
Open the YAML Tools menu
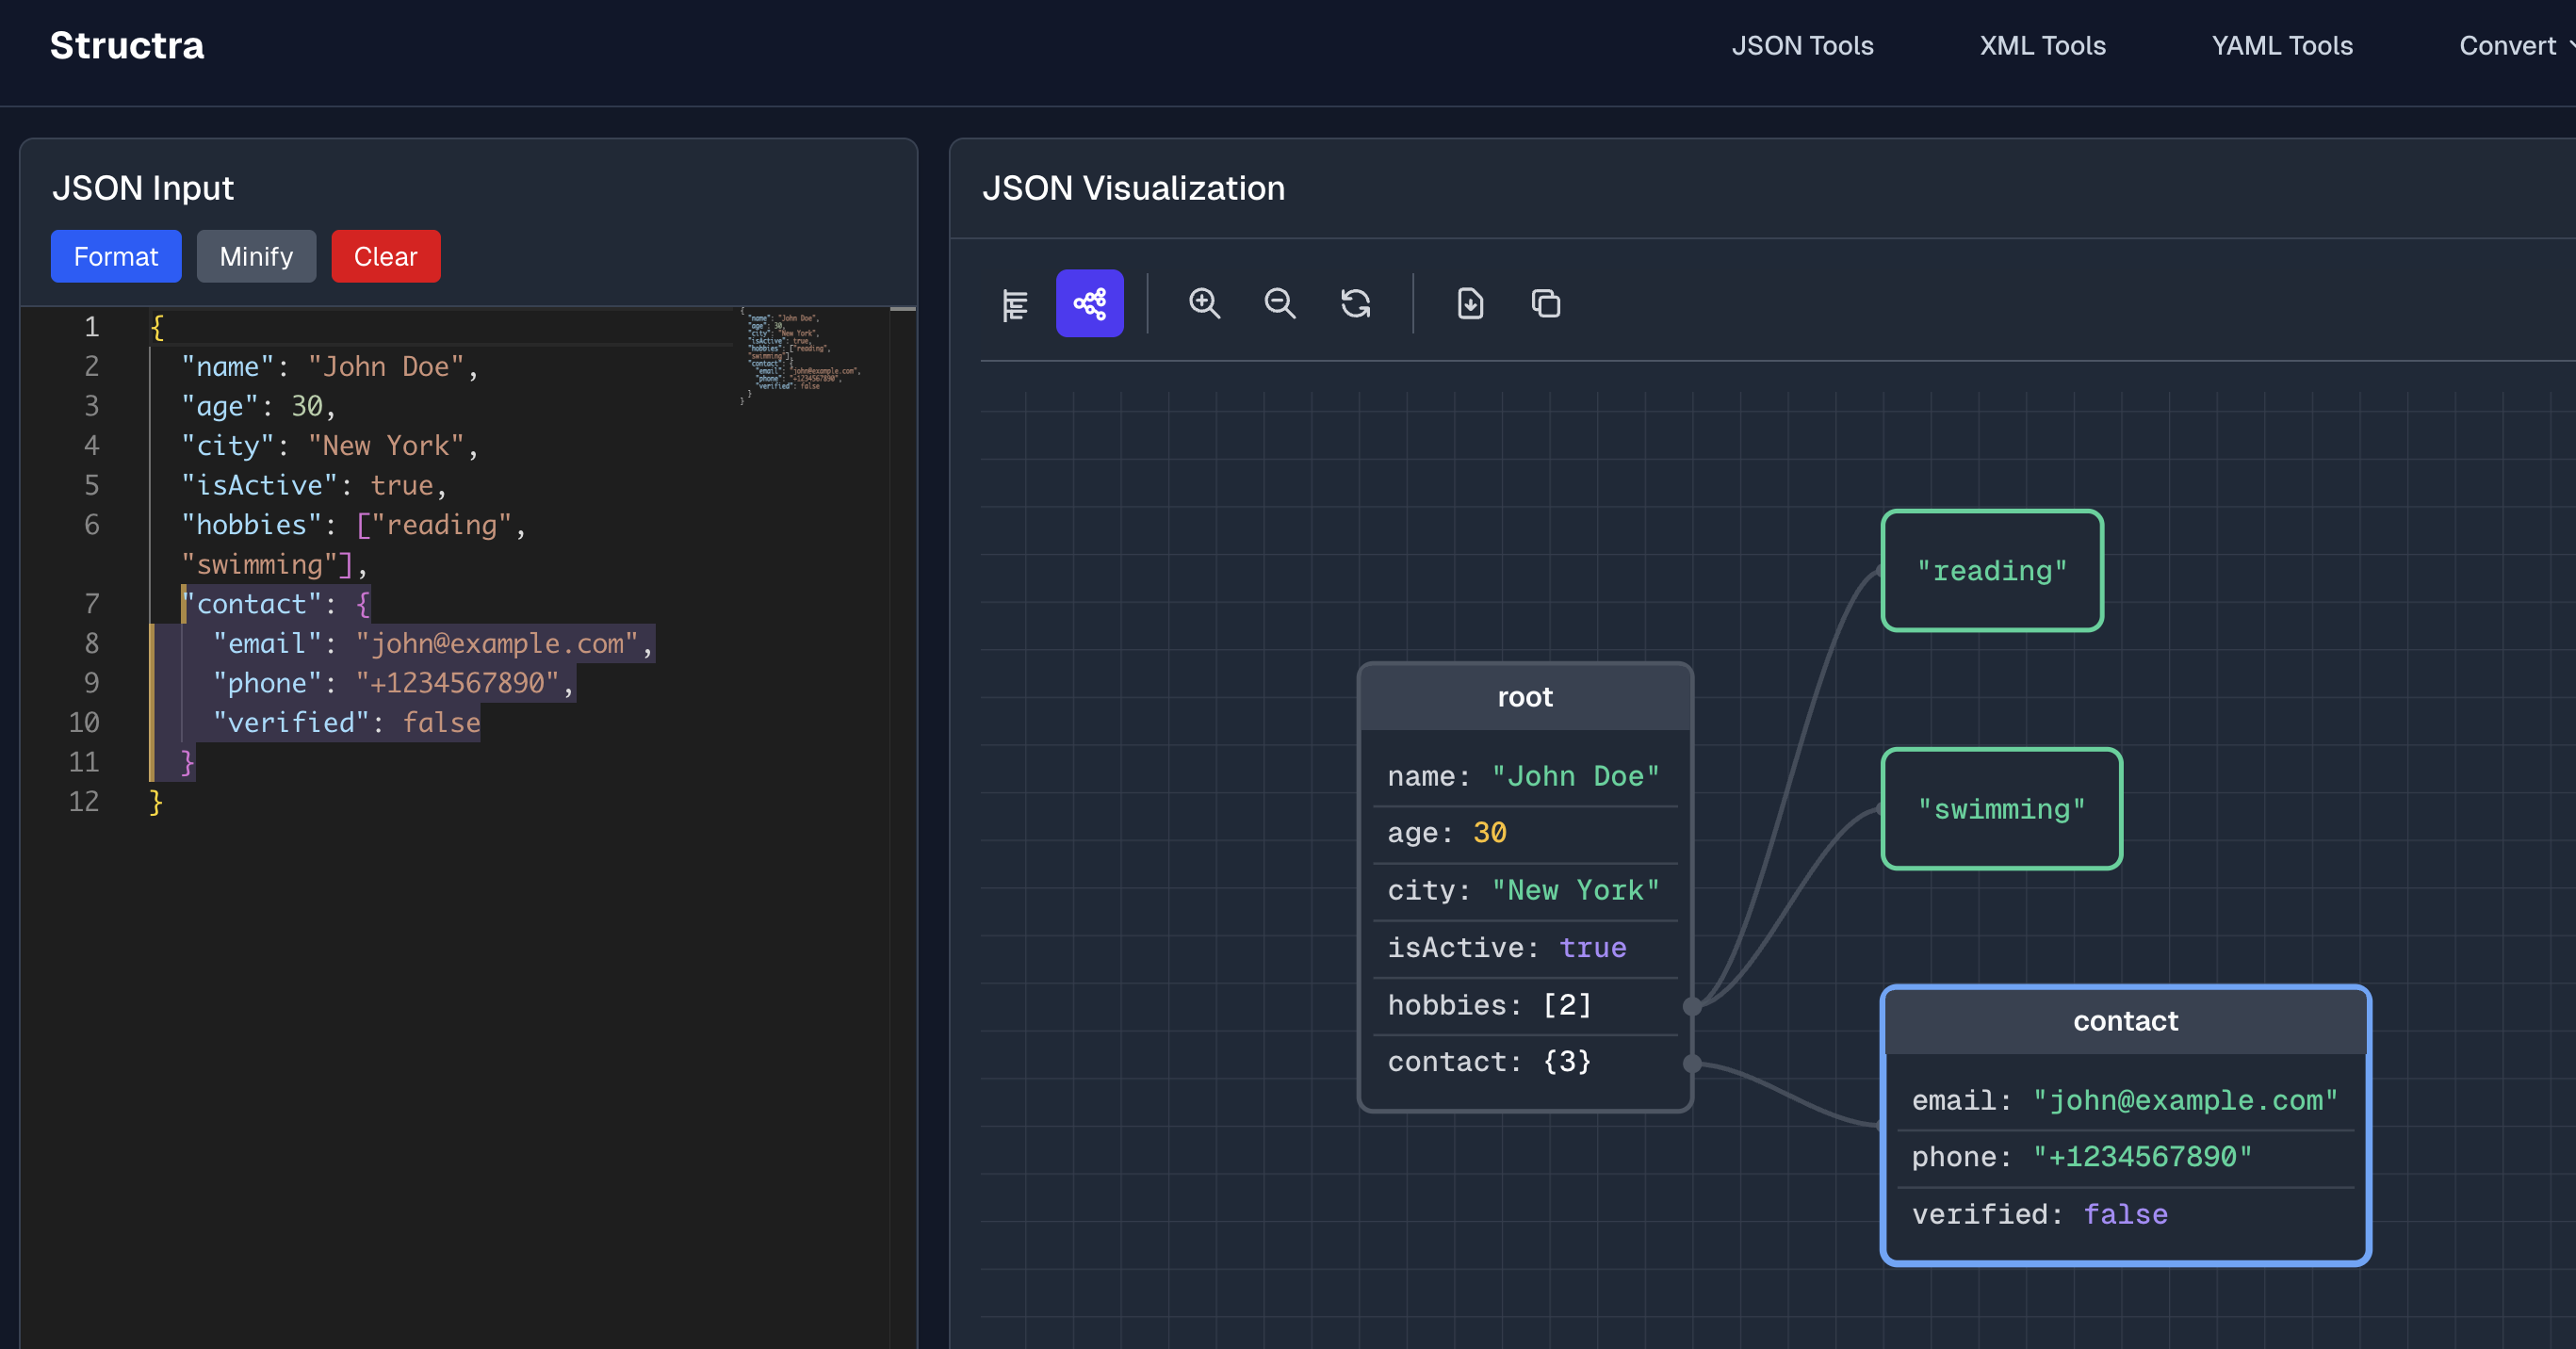point(2281,46)
